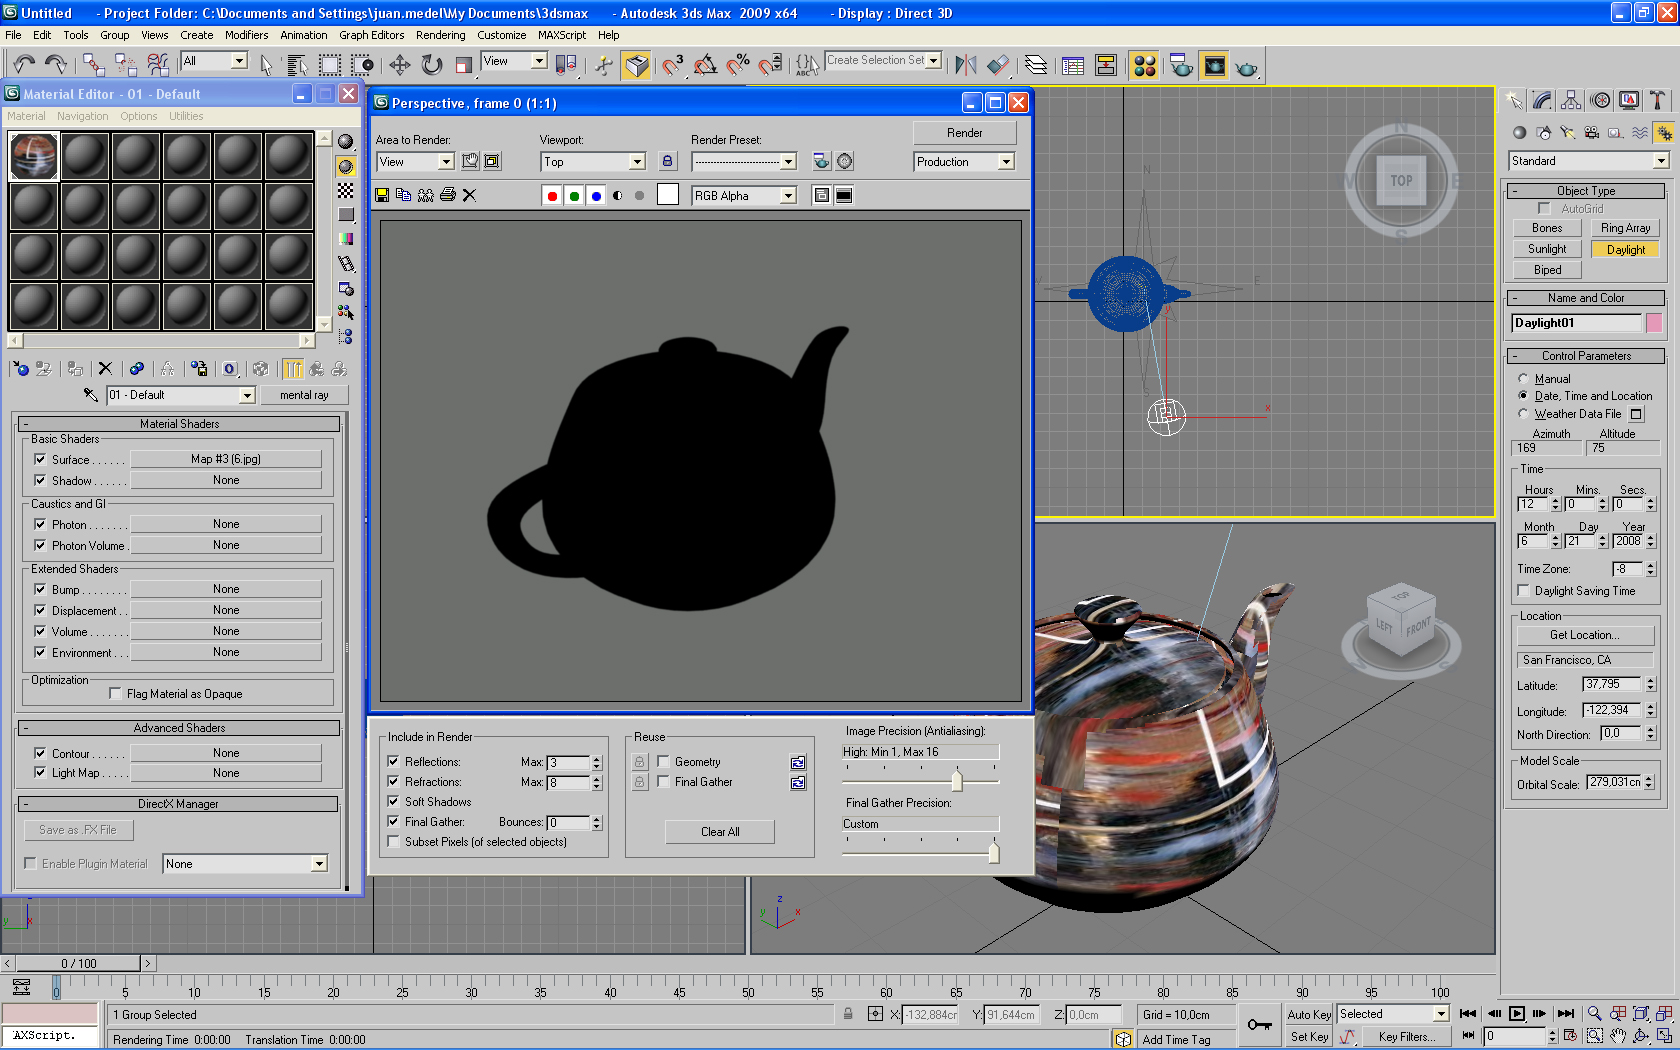This screenshot has width=1680, height=1050.
Task: Uncheck the Soft Shadows checkbox
Action: 394,802
